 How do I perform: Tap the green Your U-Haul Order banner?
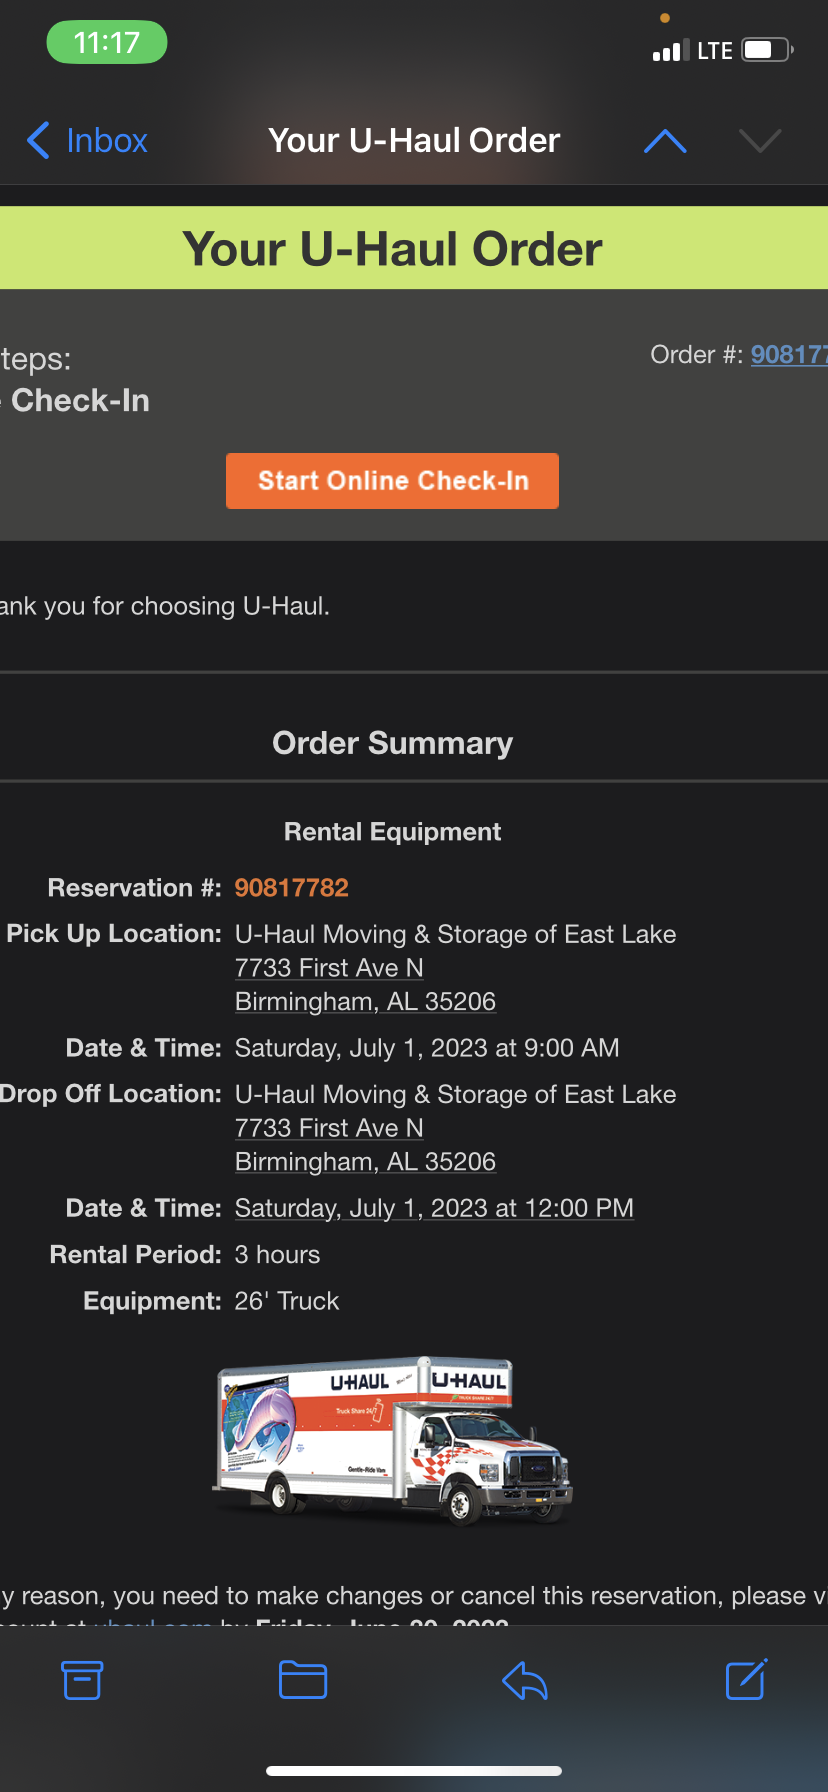pyautogui.click(x=414, y=248)
